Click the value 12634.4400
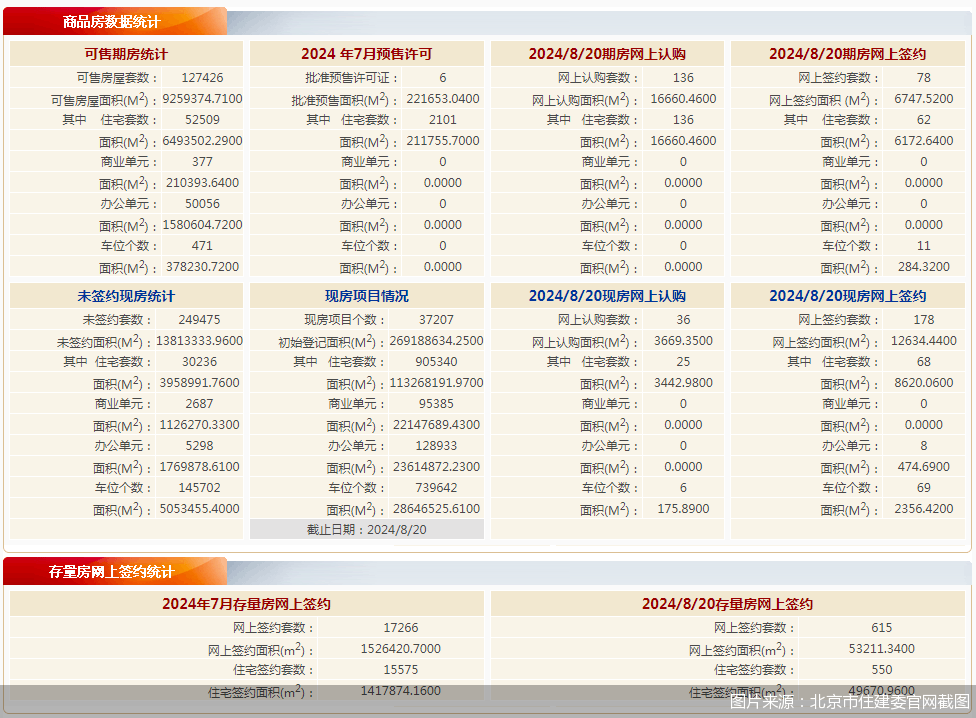The width and height of the screenshot is (976, 718). point(924,341)
